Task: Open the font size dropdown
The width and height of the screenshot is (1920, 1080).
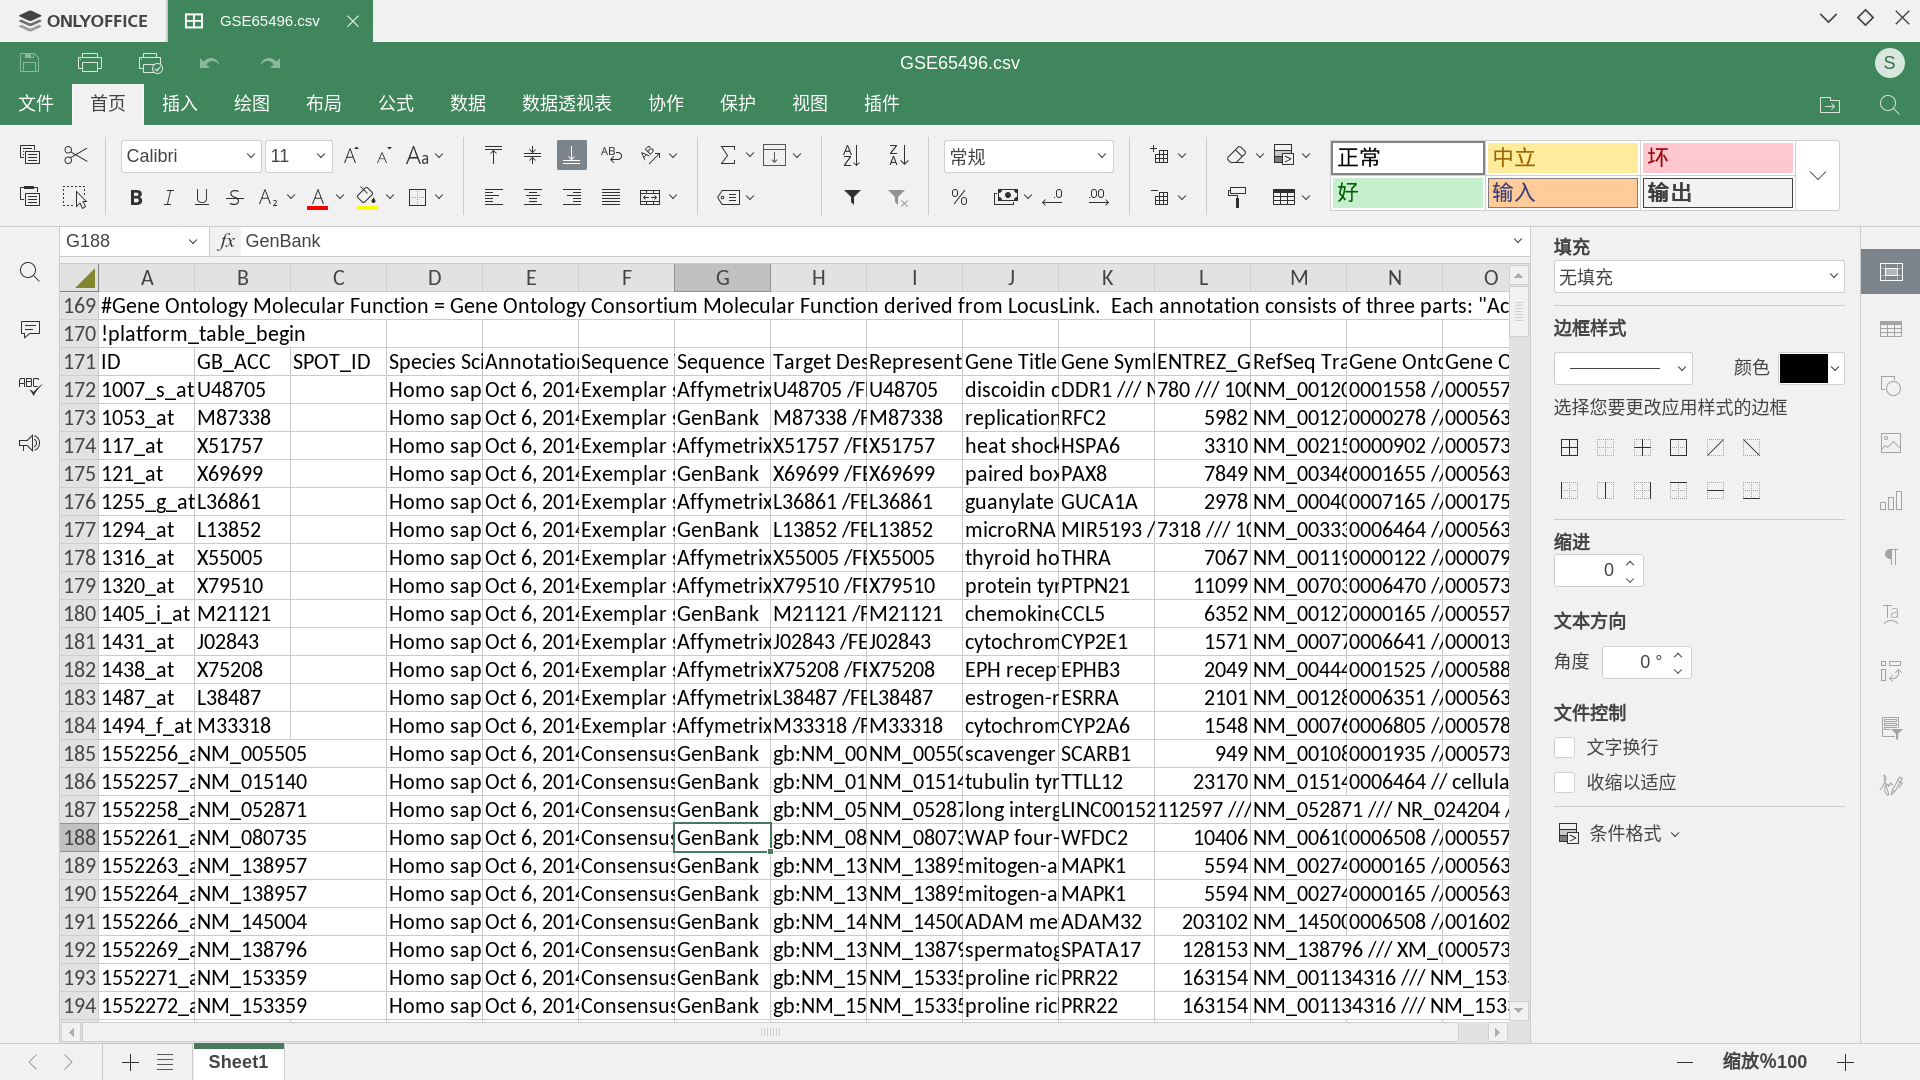Action: (320, 156)
